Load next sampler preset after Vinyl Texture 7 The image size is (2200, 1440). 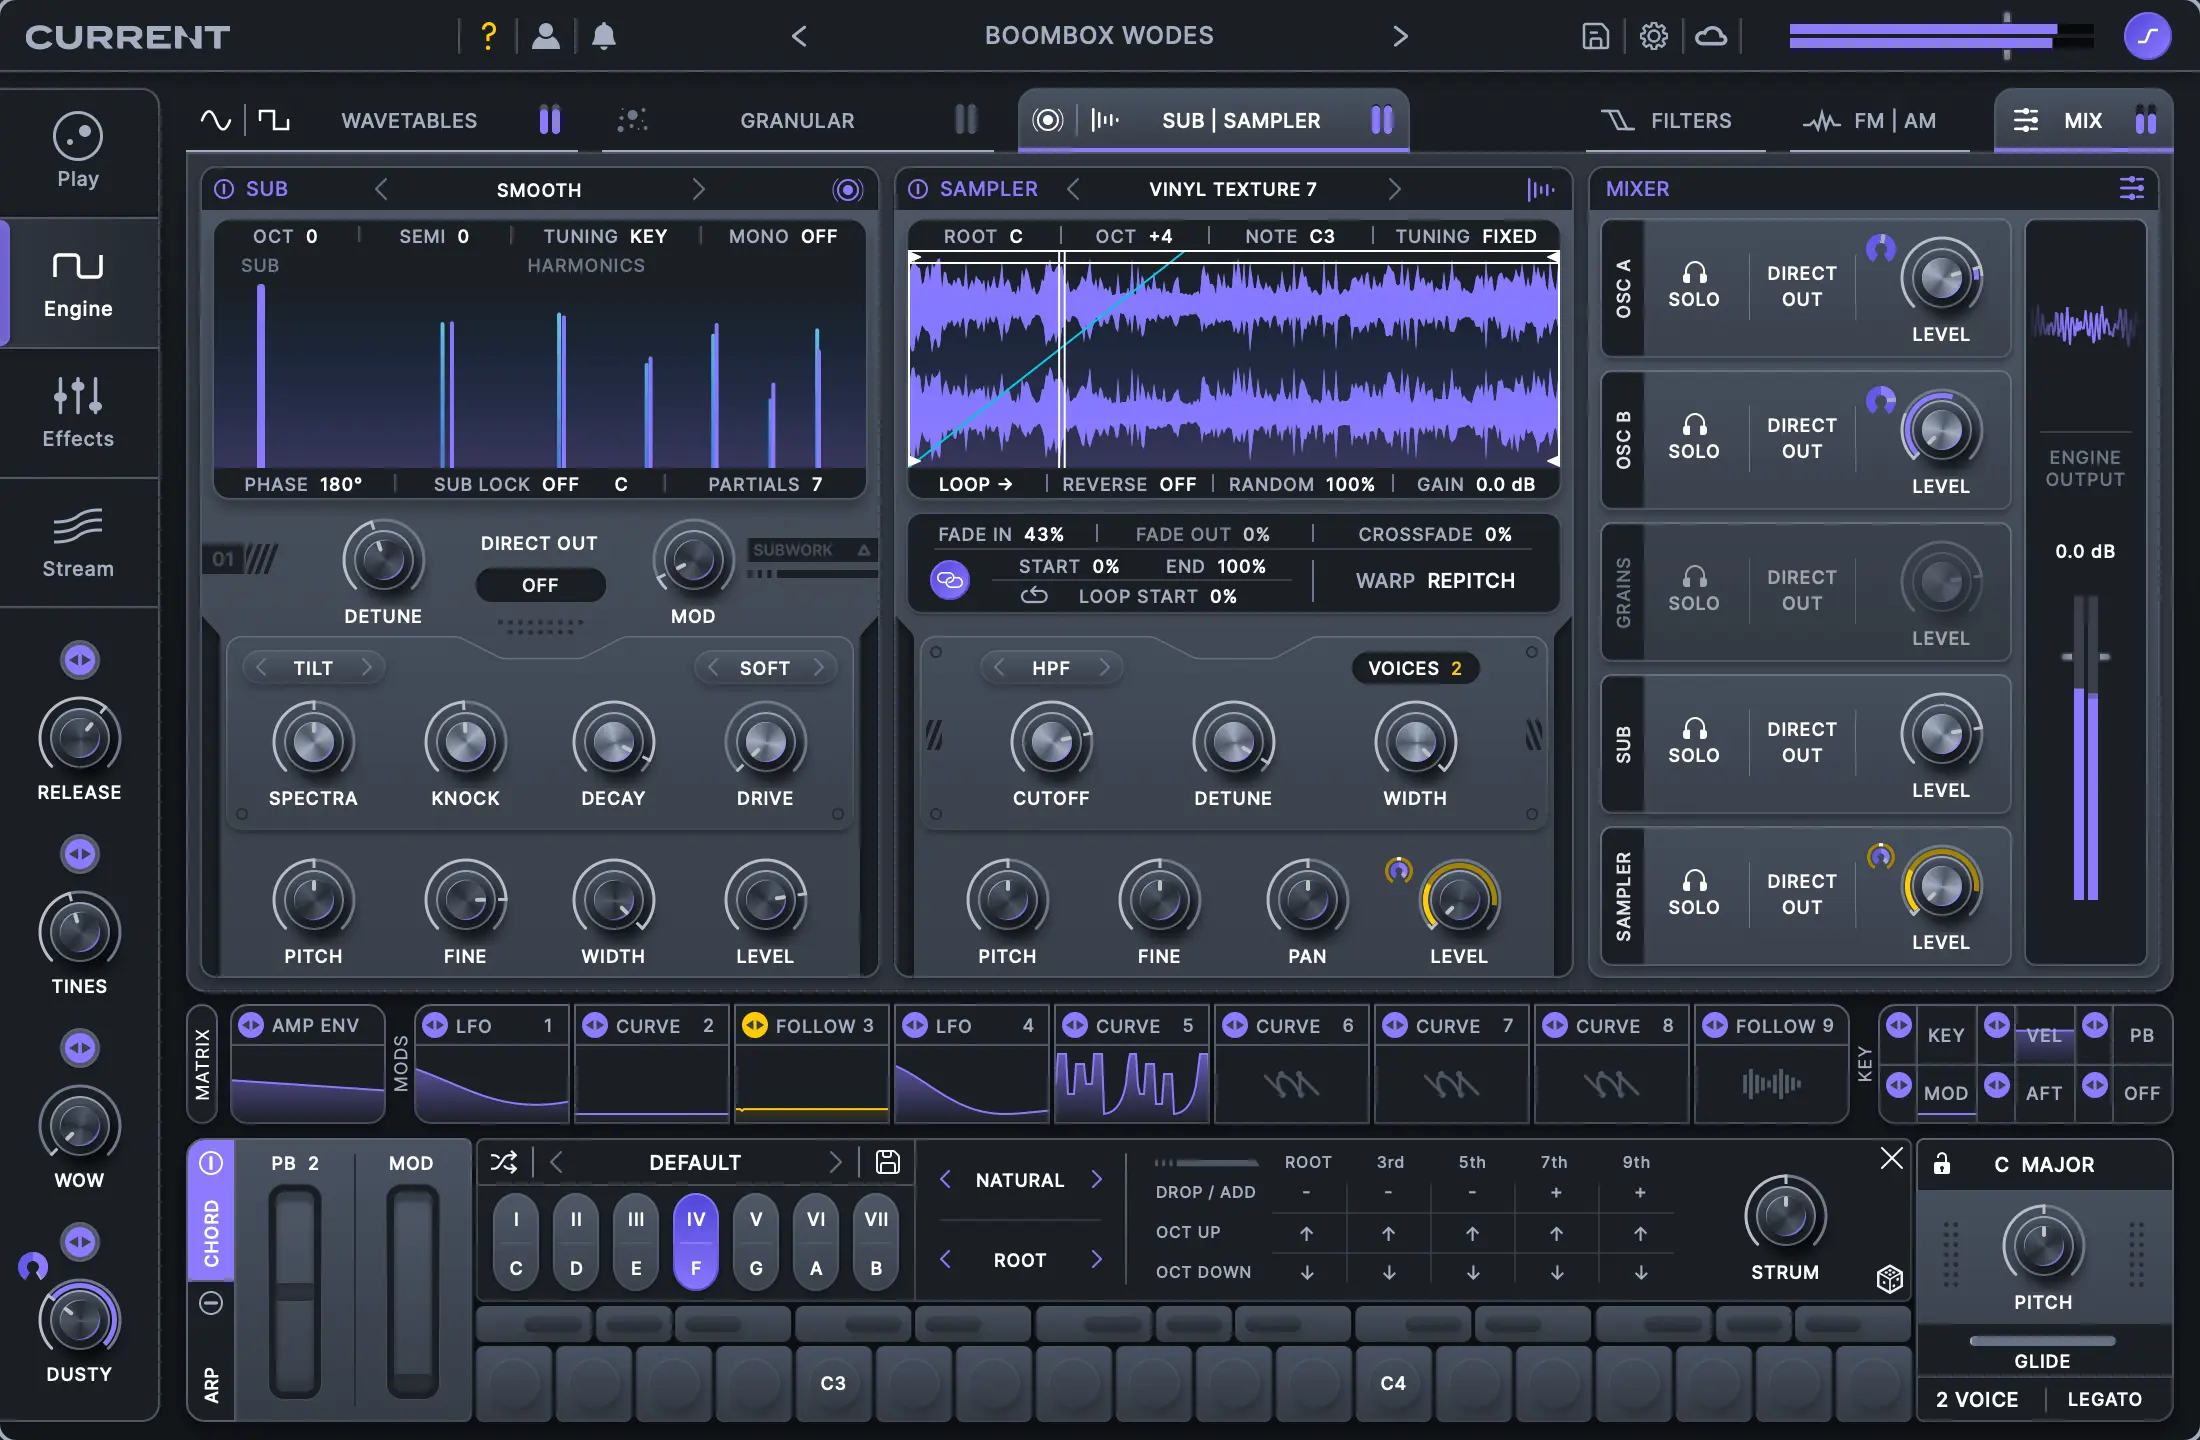1396,188
